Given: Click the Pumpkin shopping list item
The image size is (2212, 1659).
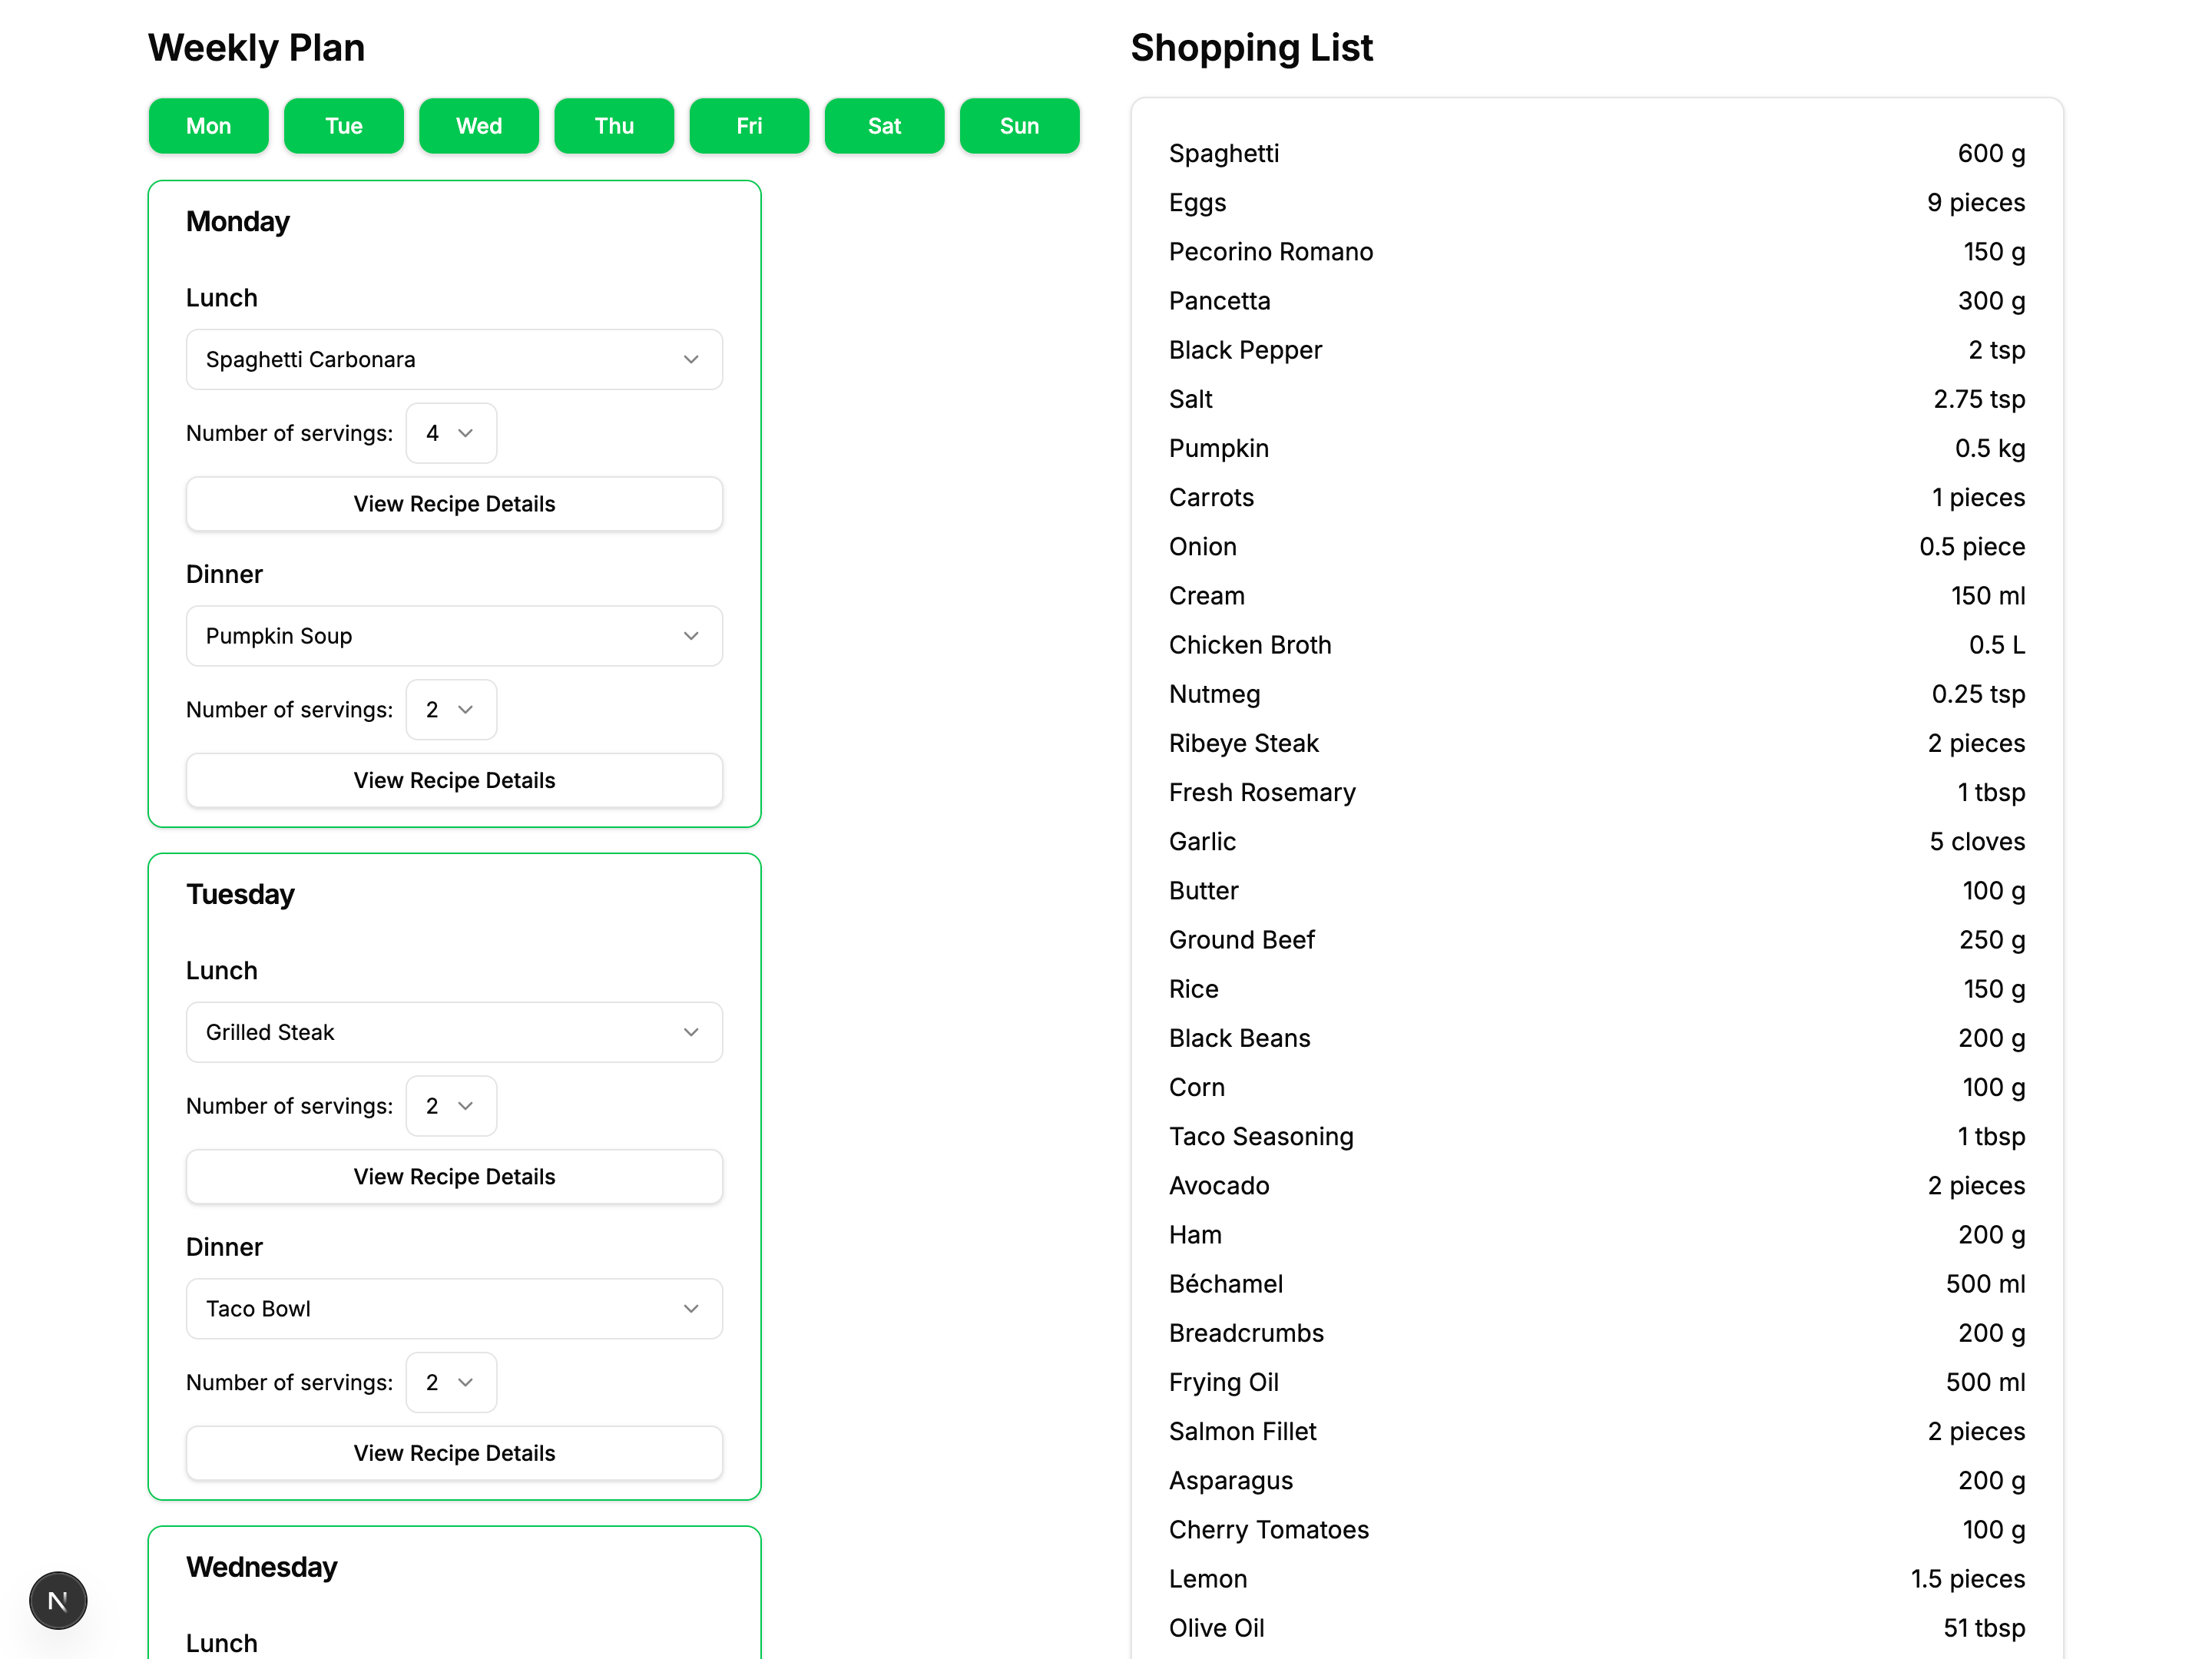Looking at the screenshot, I should click(x=1596, y=448).
